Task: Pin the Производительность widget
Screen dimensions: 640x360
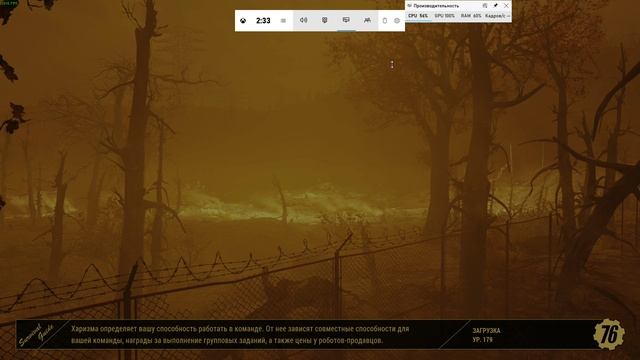Action: point(496,6)
